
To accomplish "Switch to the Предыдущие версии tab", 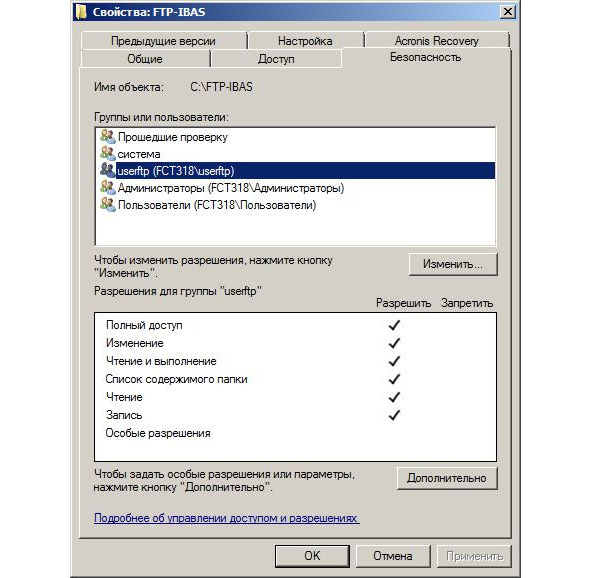I will pos(163,40).
